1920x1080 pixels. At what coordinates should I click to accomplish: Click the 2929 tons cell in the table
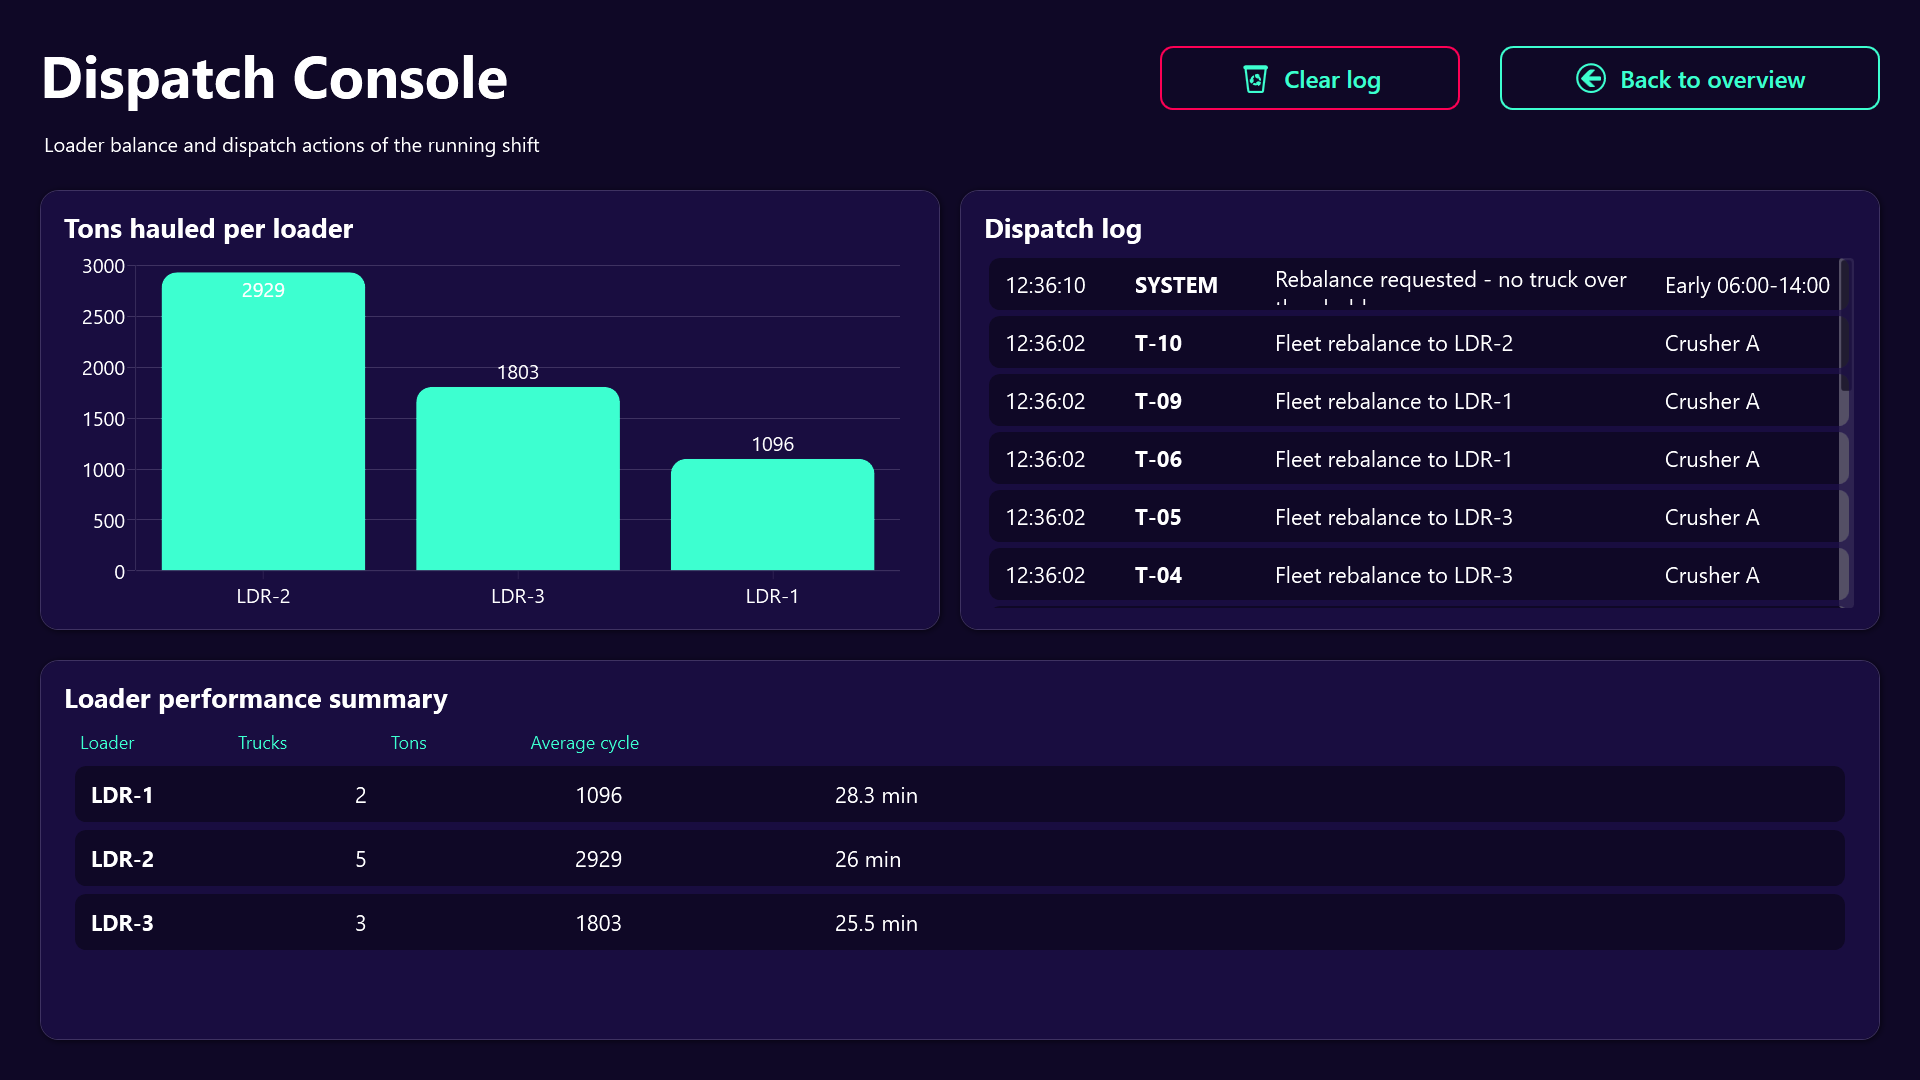pos(598,859)
